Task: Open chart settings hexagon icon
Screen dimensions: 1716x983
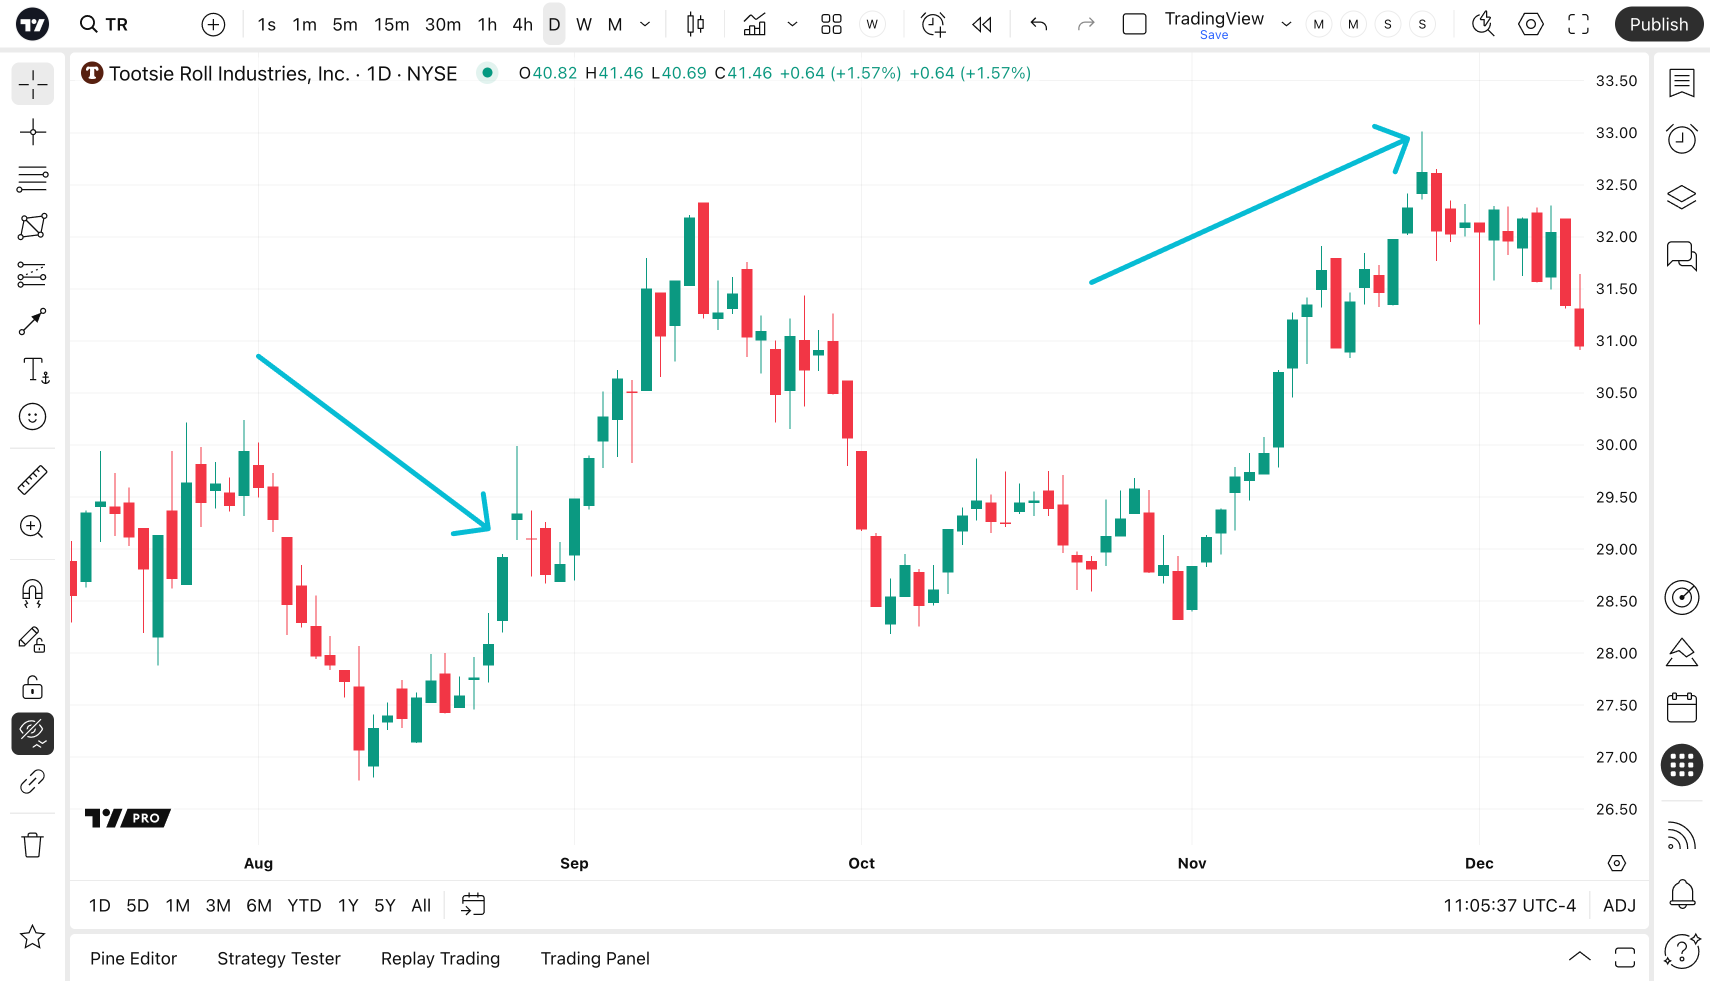Action: tap(1531, 24)
